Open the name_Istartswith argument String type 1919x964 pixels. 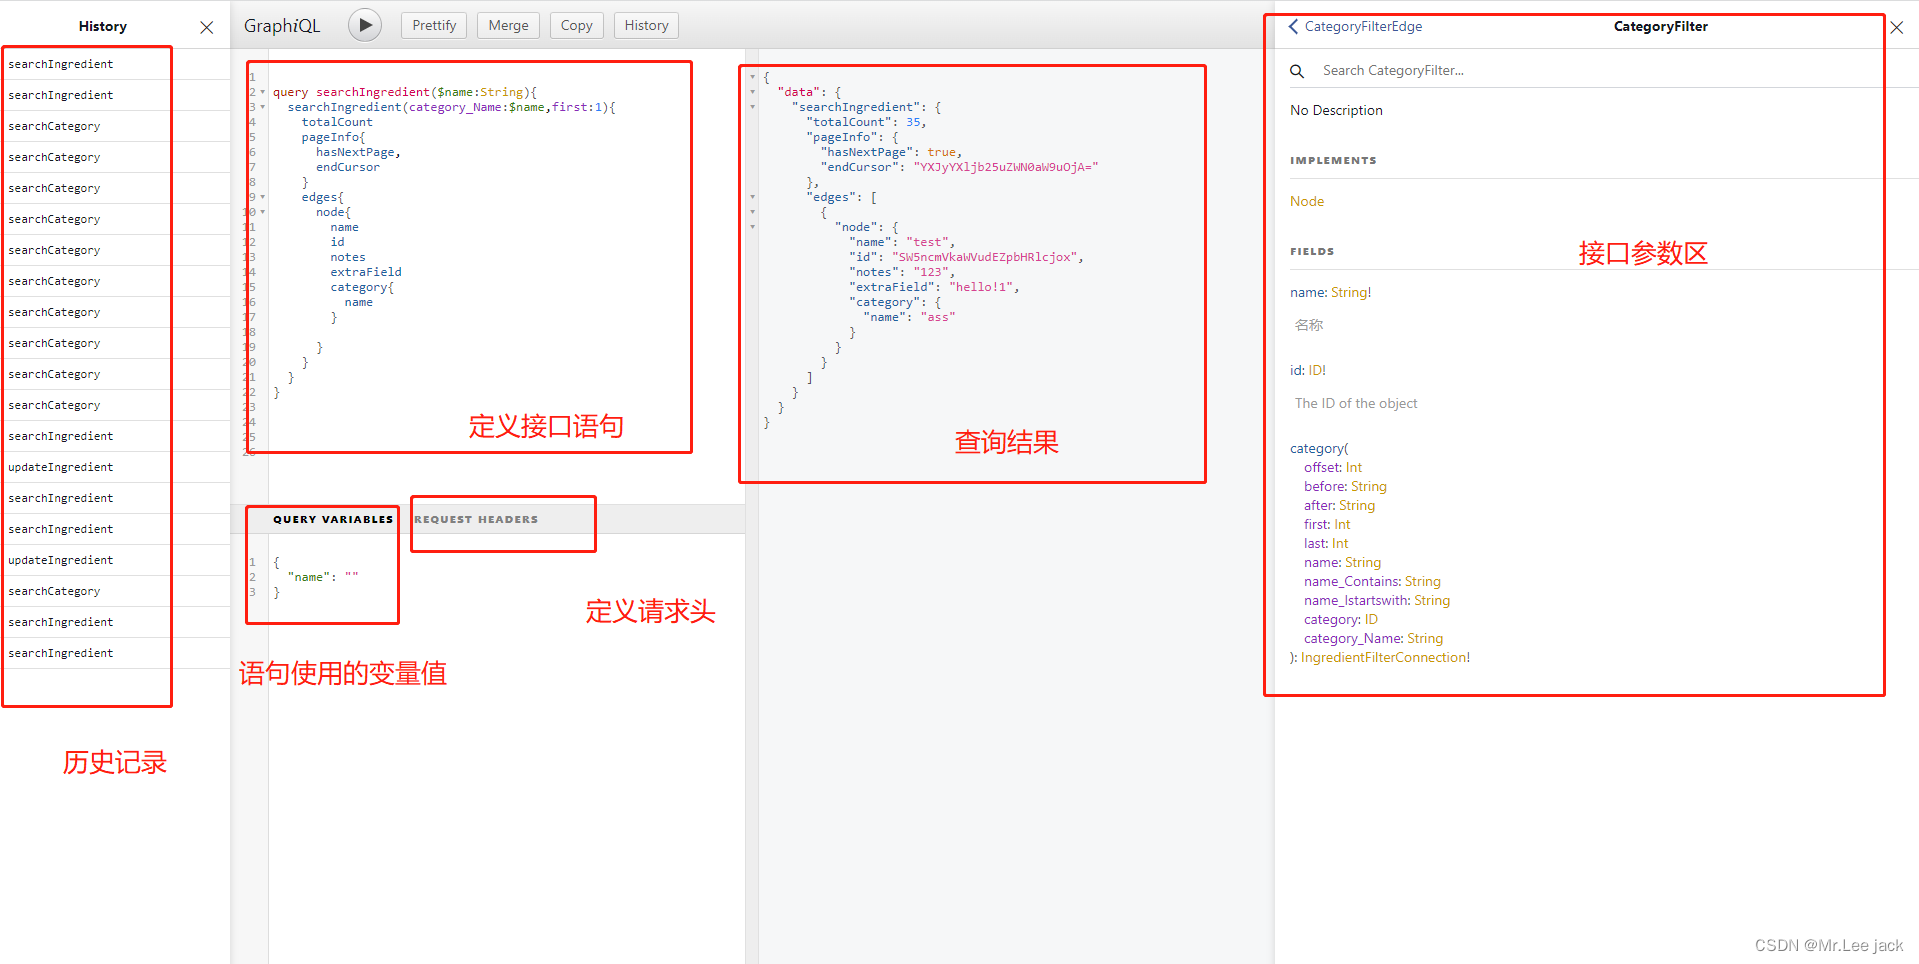point(1432,600)
